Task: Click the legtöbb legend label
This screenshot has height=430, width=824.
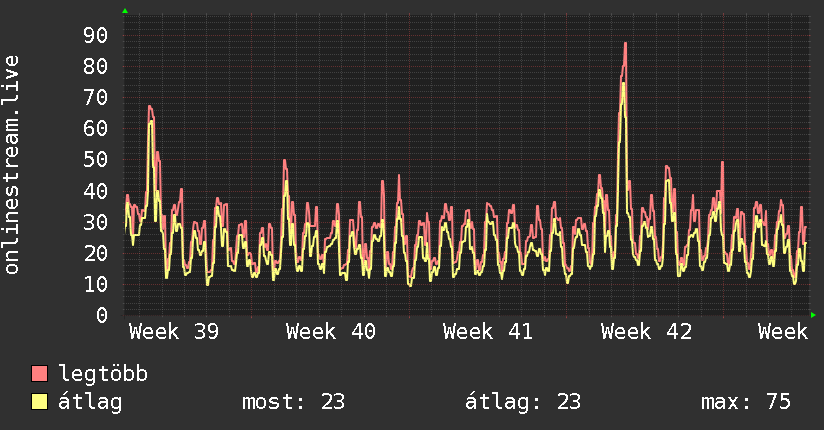Action: [x=103, y=373]
